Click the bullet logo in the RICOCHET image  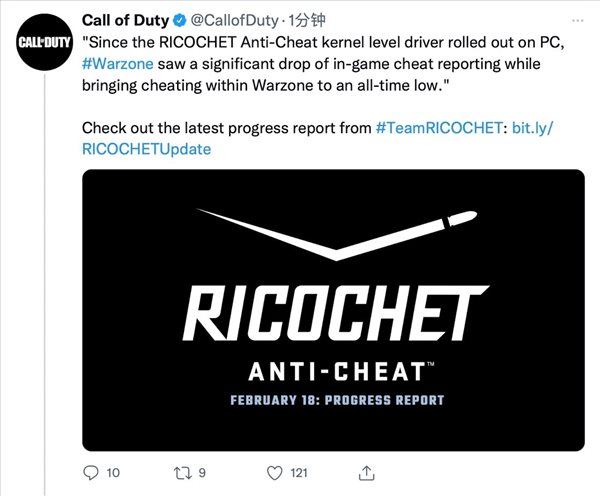pyautogui.click(x=337, y=235)
